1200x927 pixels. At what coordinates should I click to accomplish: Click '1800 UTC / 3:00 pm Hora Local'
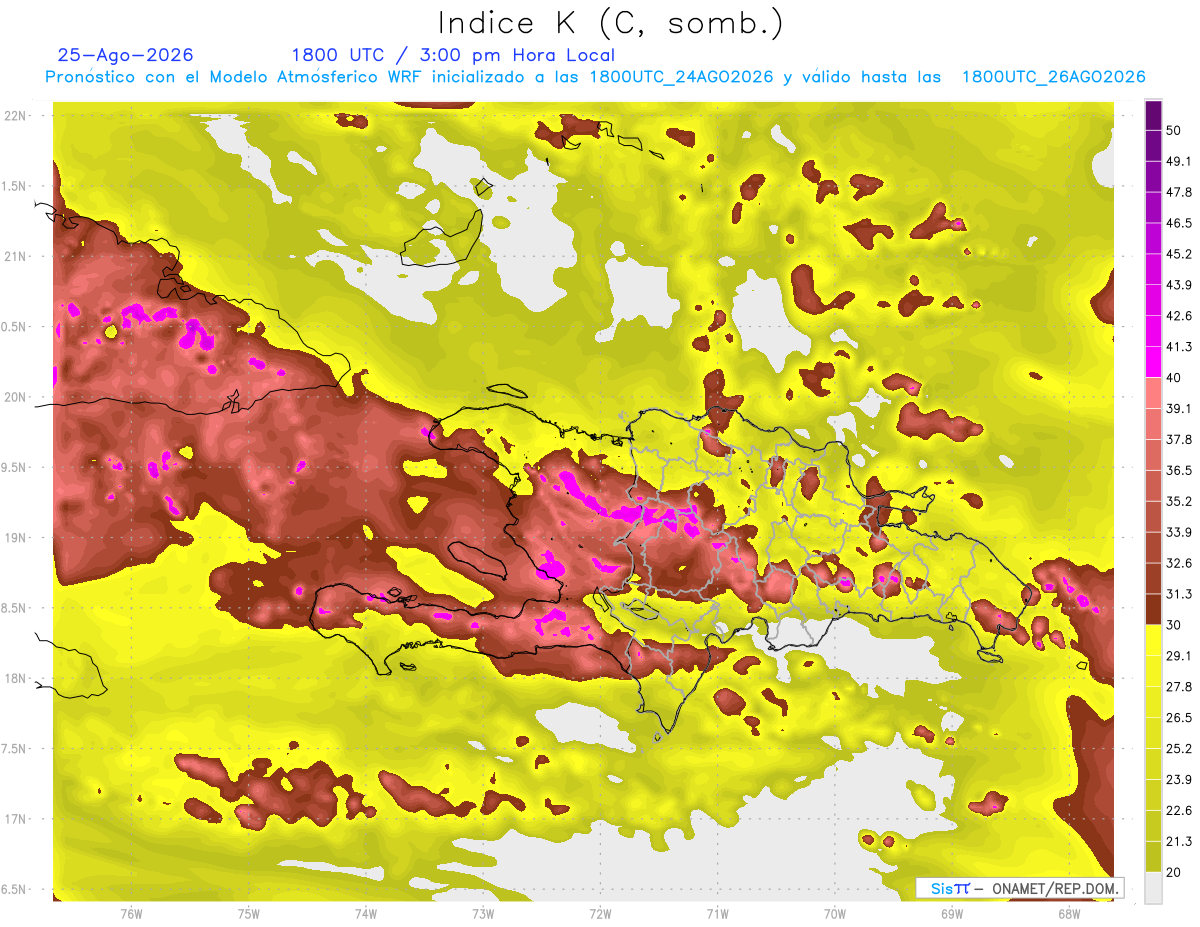[453, 55]
